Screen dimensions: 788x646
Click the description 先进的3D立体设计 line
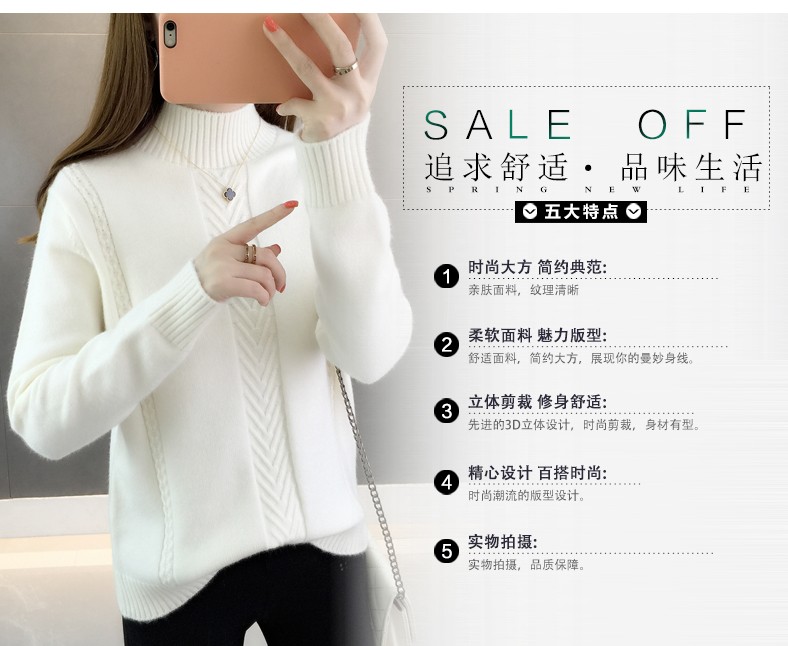(584, 425)
